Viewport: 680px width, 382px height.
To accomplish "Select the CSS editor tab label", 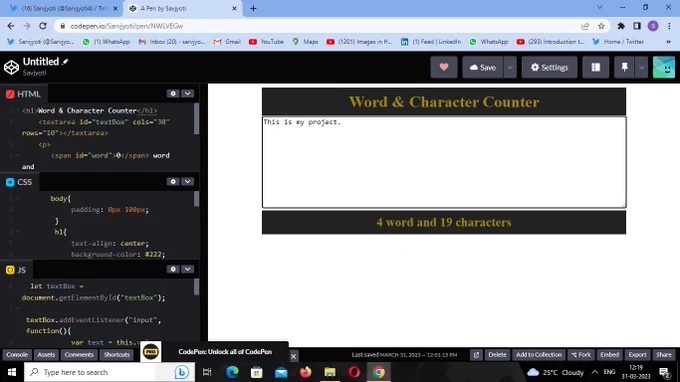I will [19, 182].
